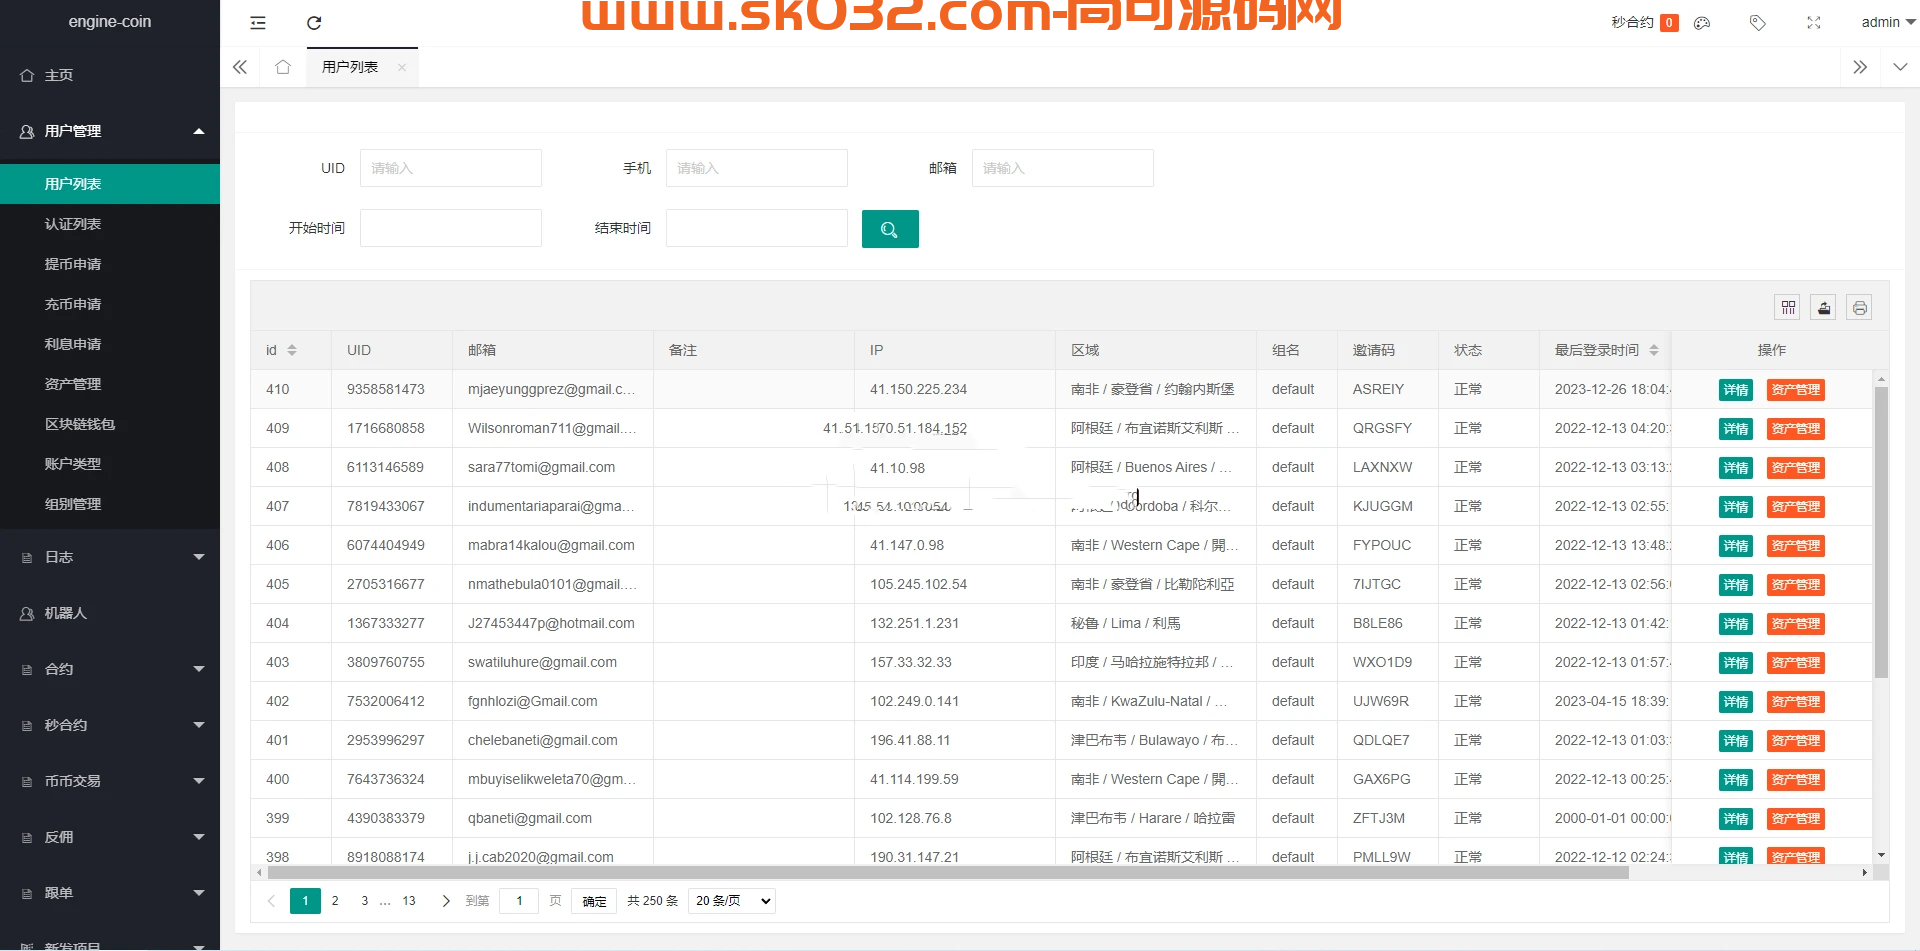Click the refresh page icon
Image resolution: width=1920 pixels, height=951 pixels.
314,23
